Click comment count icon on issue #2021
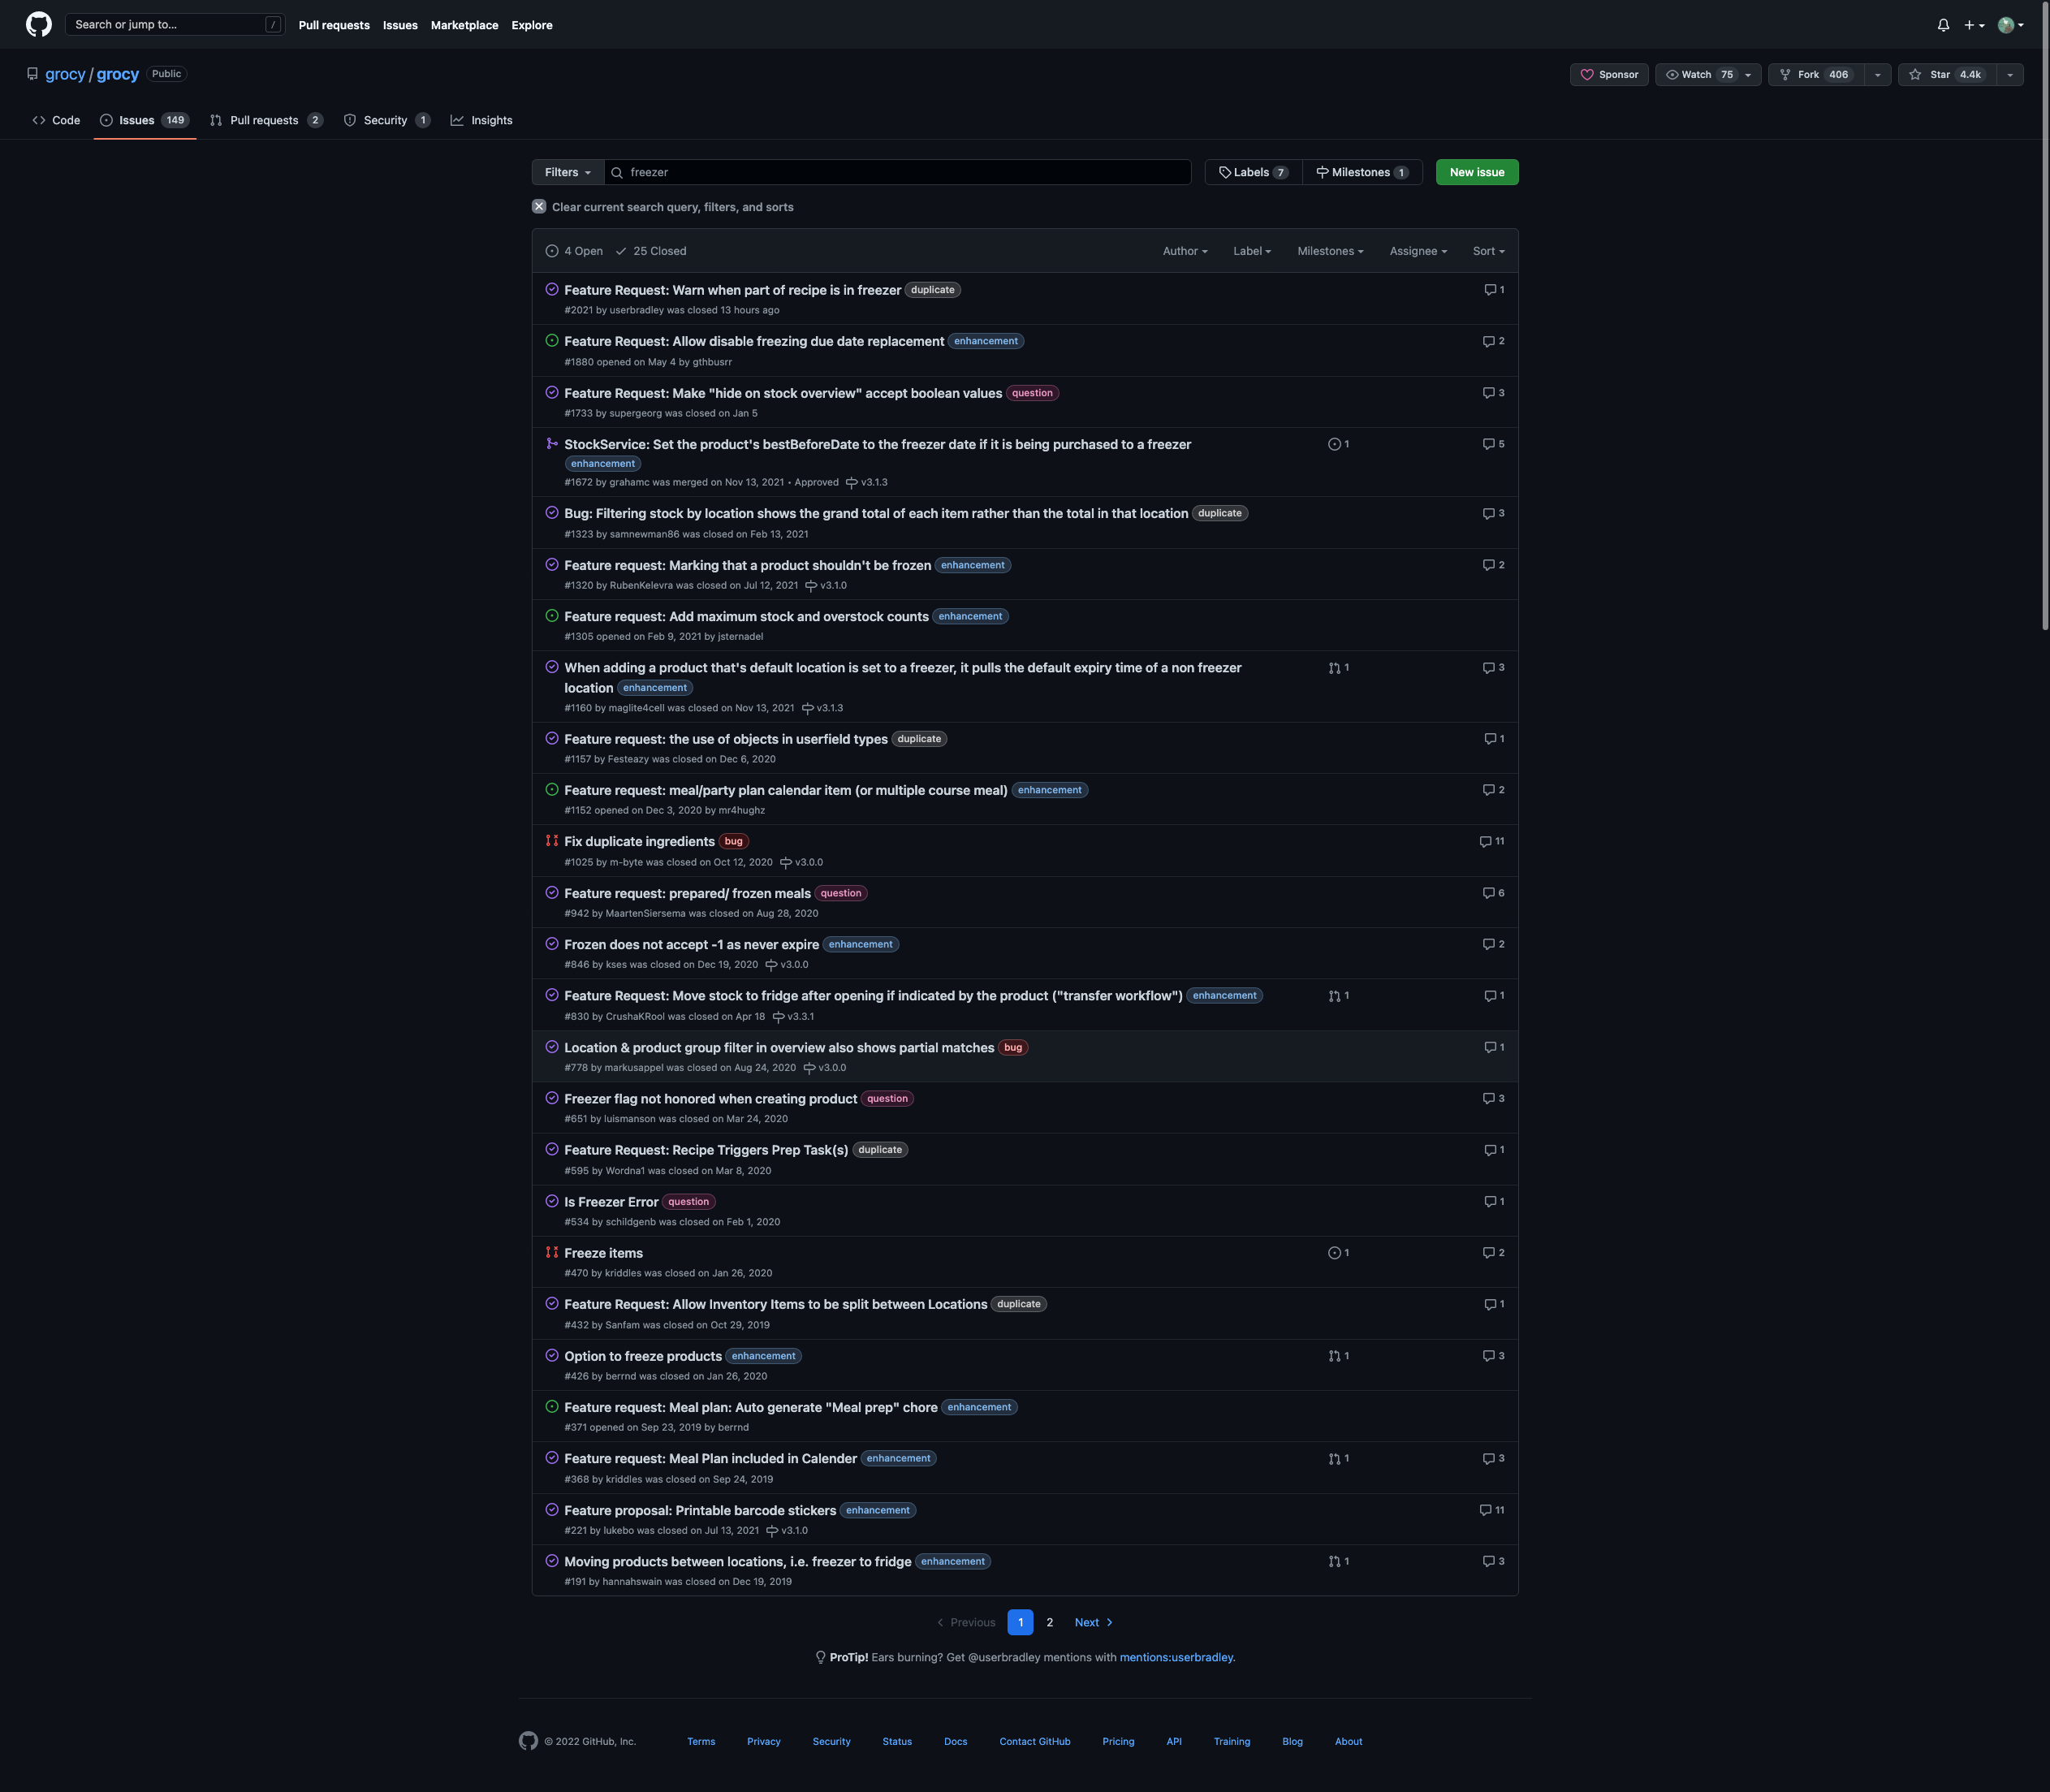 tap(1490, 290)
